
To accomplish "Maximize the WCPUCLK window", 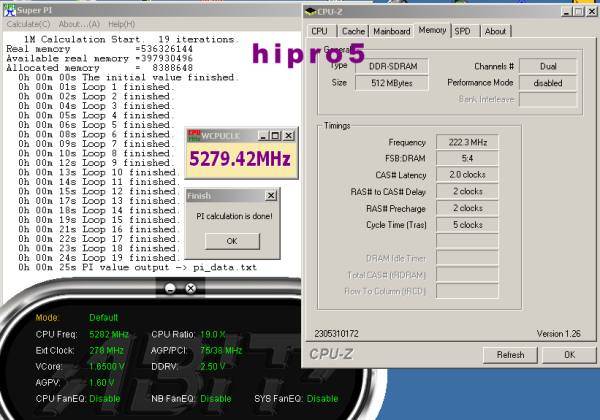I will (x=275, y=135).
